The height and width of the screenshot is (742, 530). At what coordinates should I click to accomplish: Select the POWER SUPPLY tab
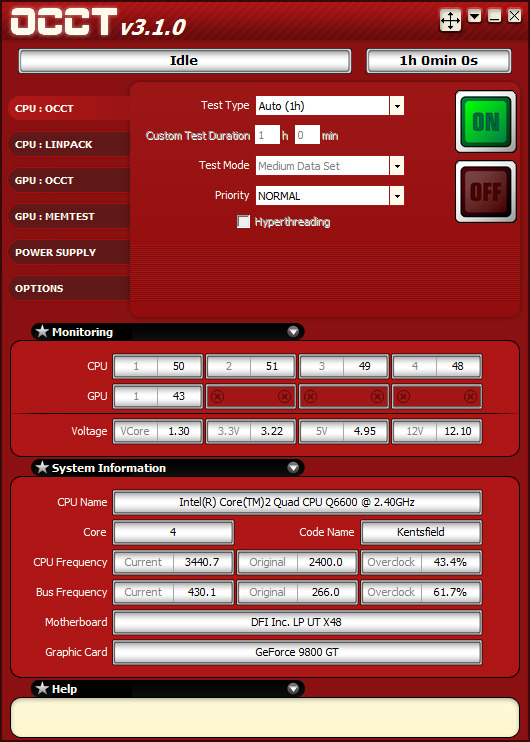coord(69,252)
